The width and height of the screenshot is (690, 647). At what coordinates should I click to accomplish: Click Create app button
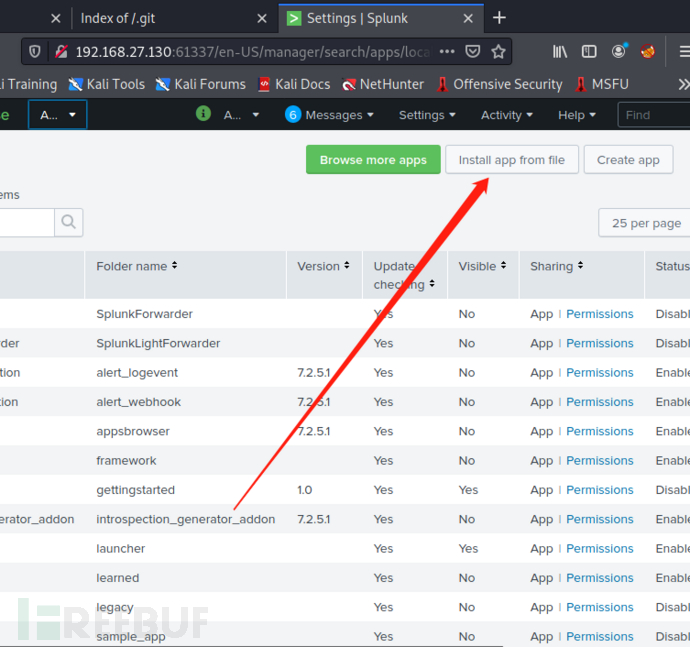click(628, 159)
